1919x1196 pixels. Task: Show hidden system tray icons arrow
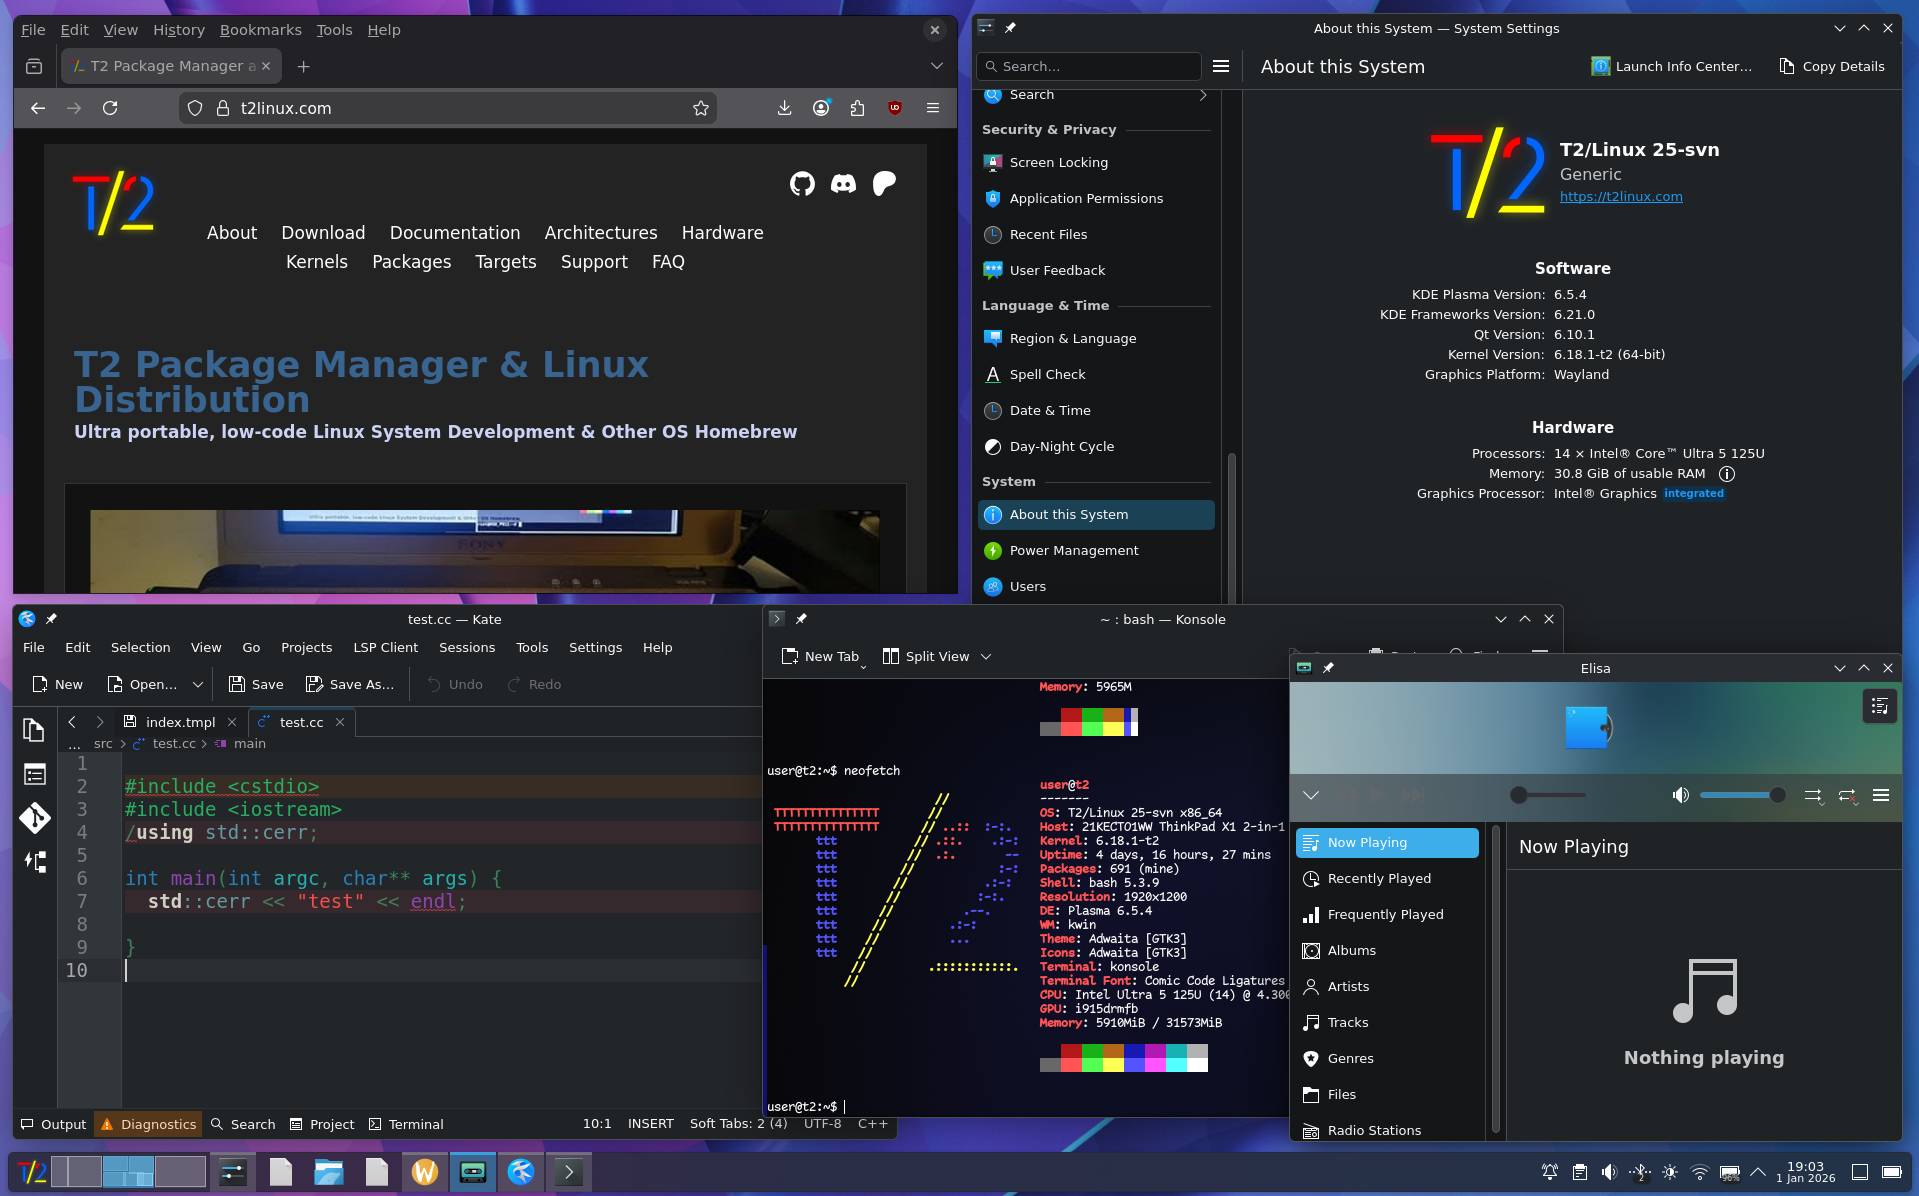point(1758,1172)
